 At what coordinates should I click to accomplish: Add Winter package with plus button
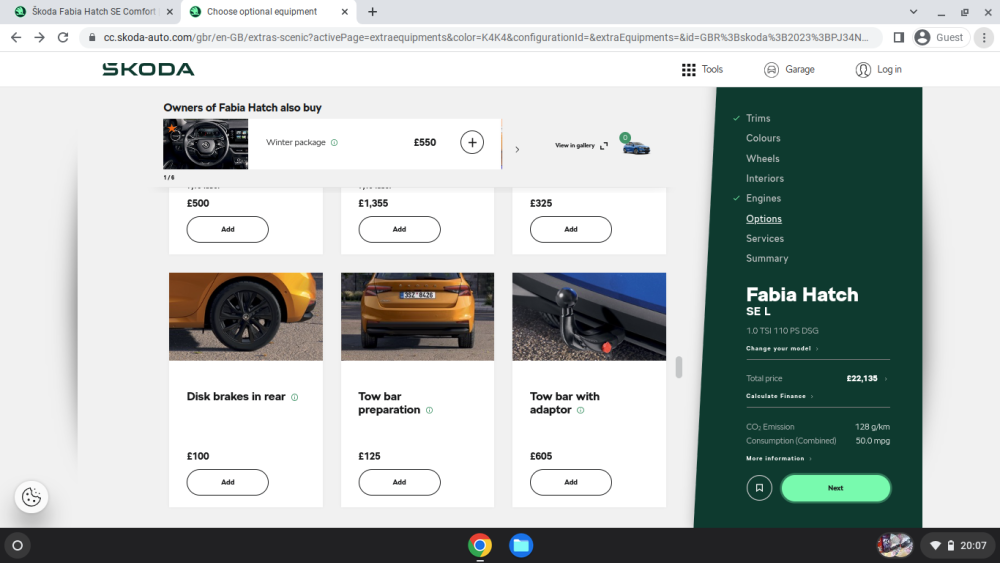[x=472, y=142]
